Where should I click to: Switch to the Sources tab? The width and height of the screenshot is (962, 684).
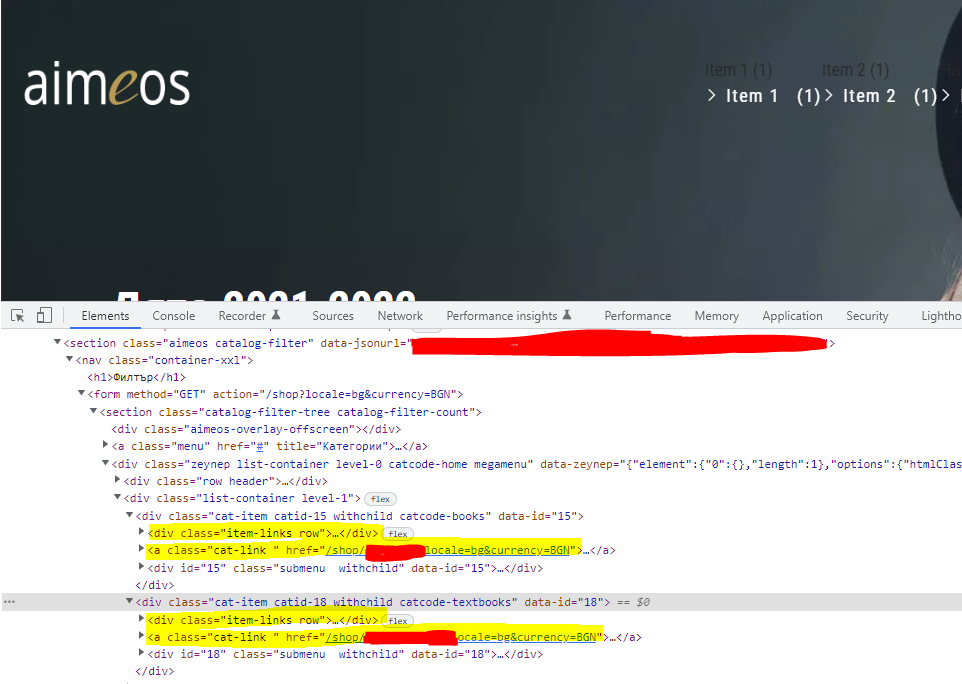pyautogui.click(x=333, y=316)
